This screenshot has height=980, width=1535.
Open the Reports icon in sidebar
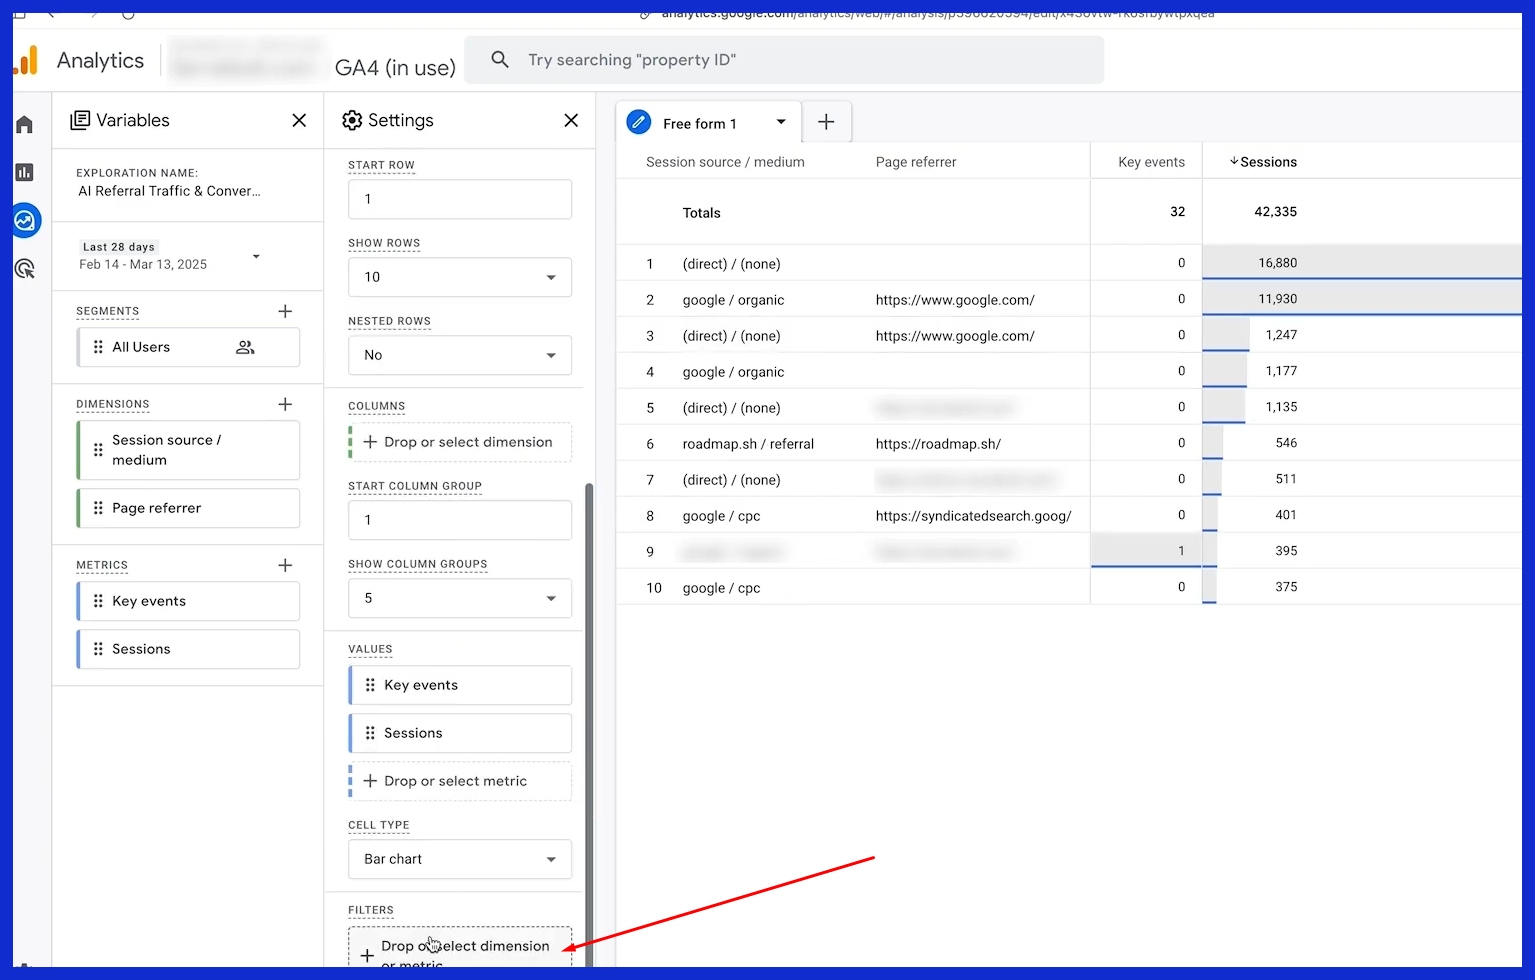[24, 172]
